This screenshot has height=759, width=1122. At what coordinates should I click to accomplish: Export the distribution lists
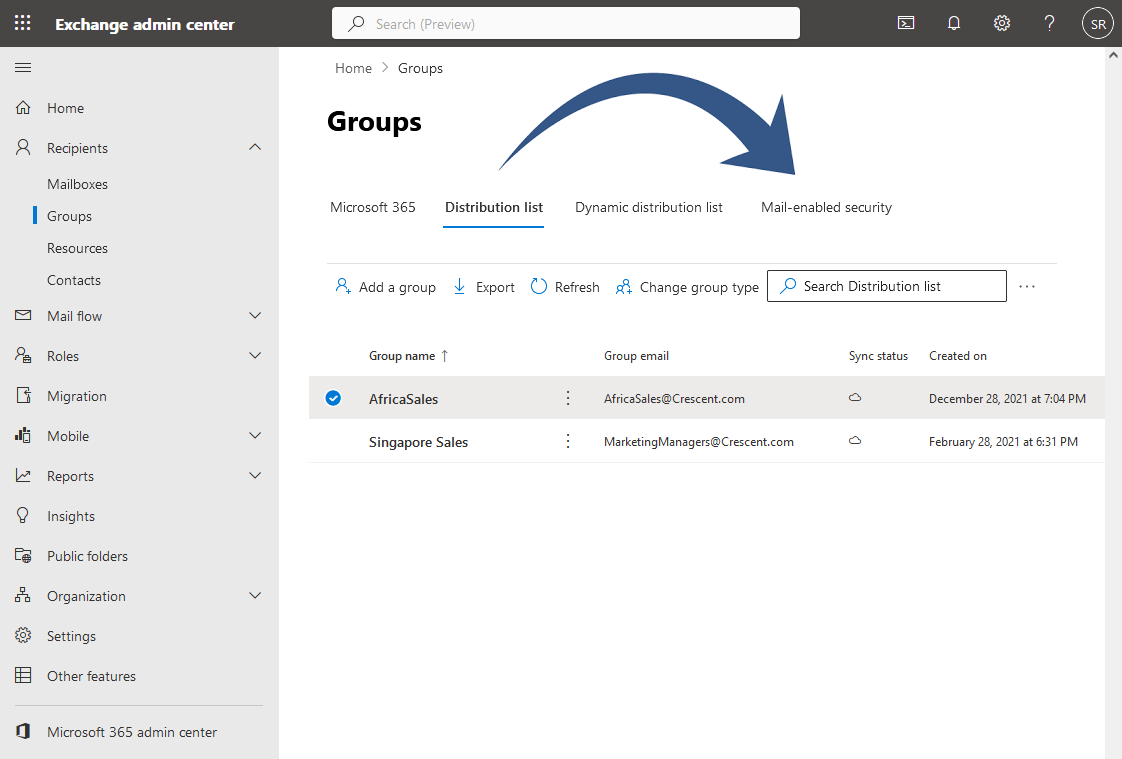point(483,286)
